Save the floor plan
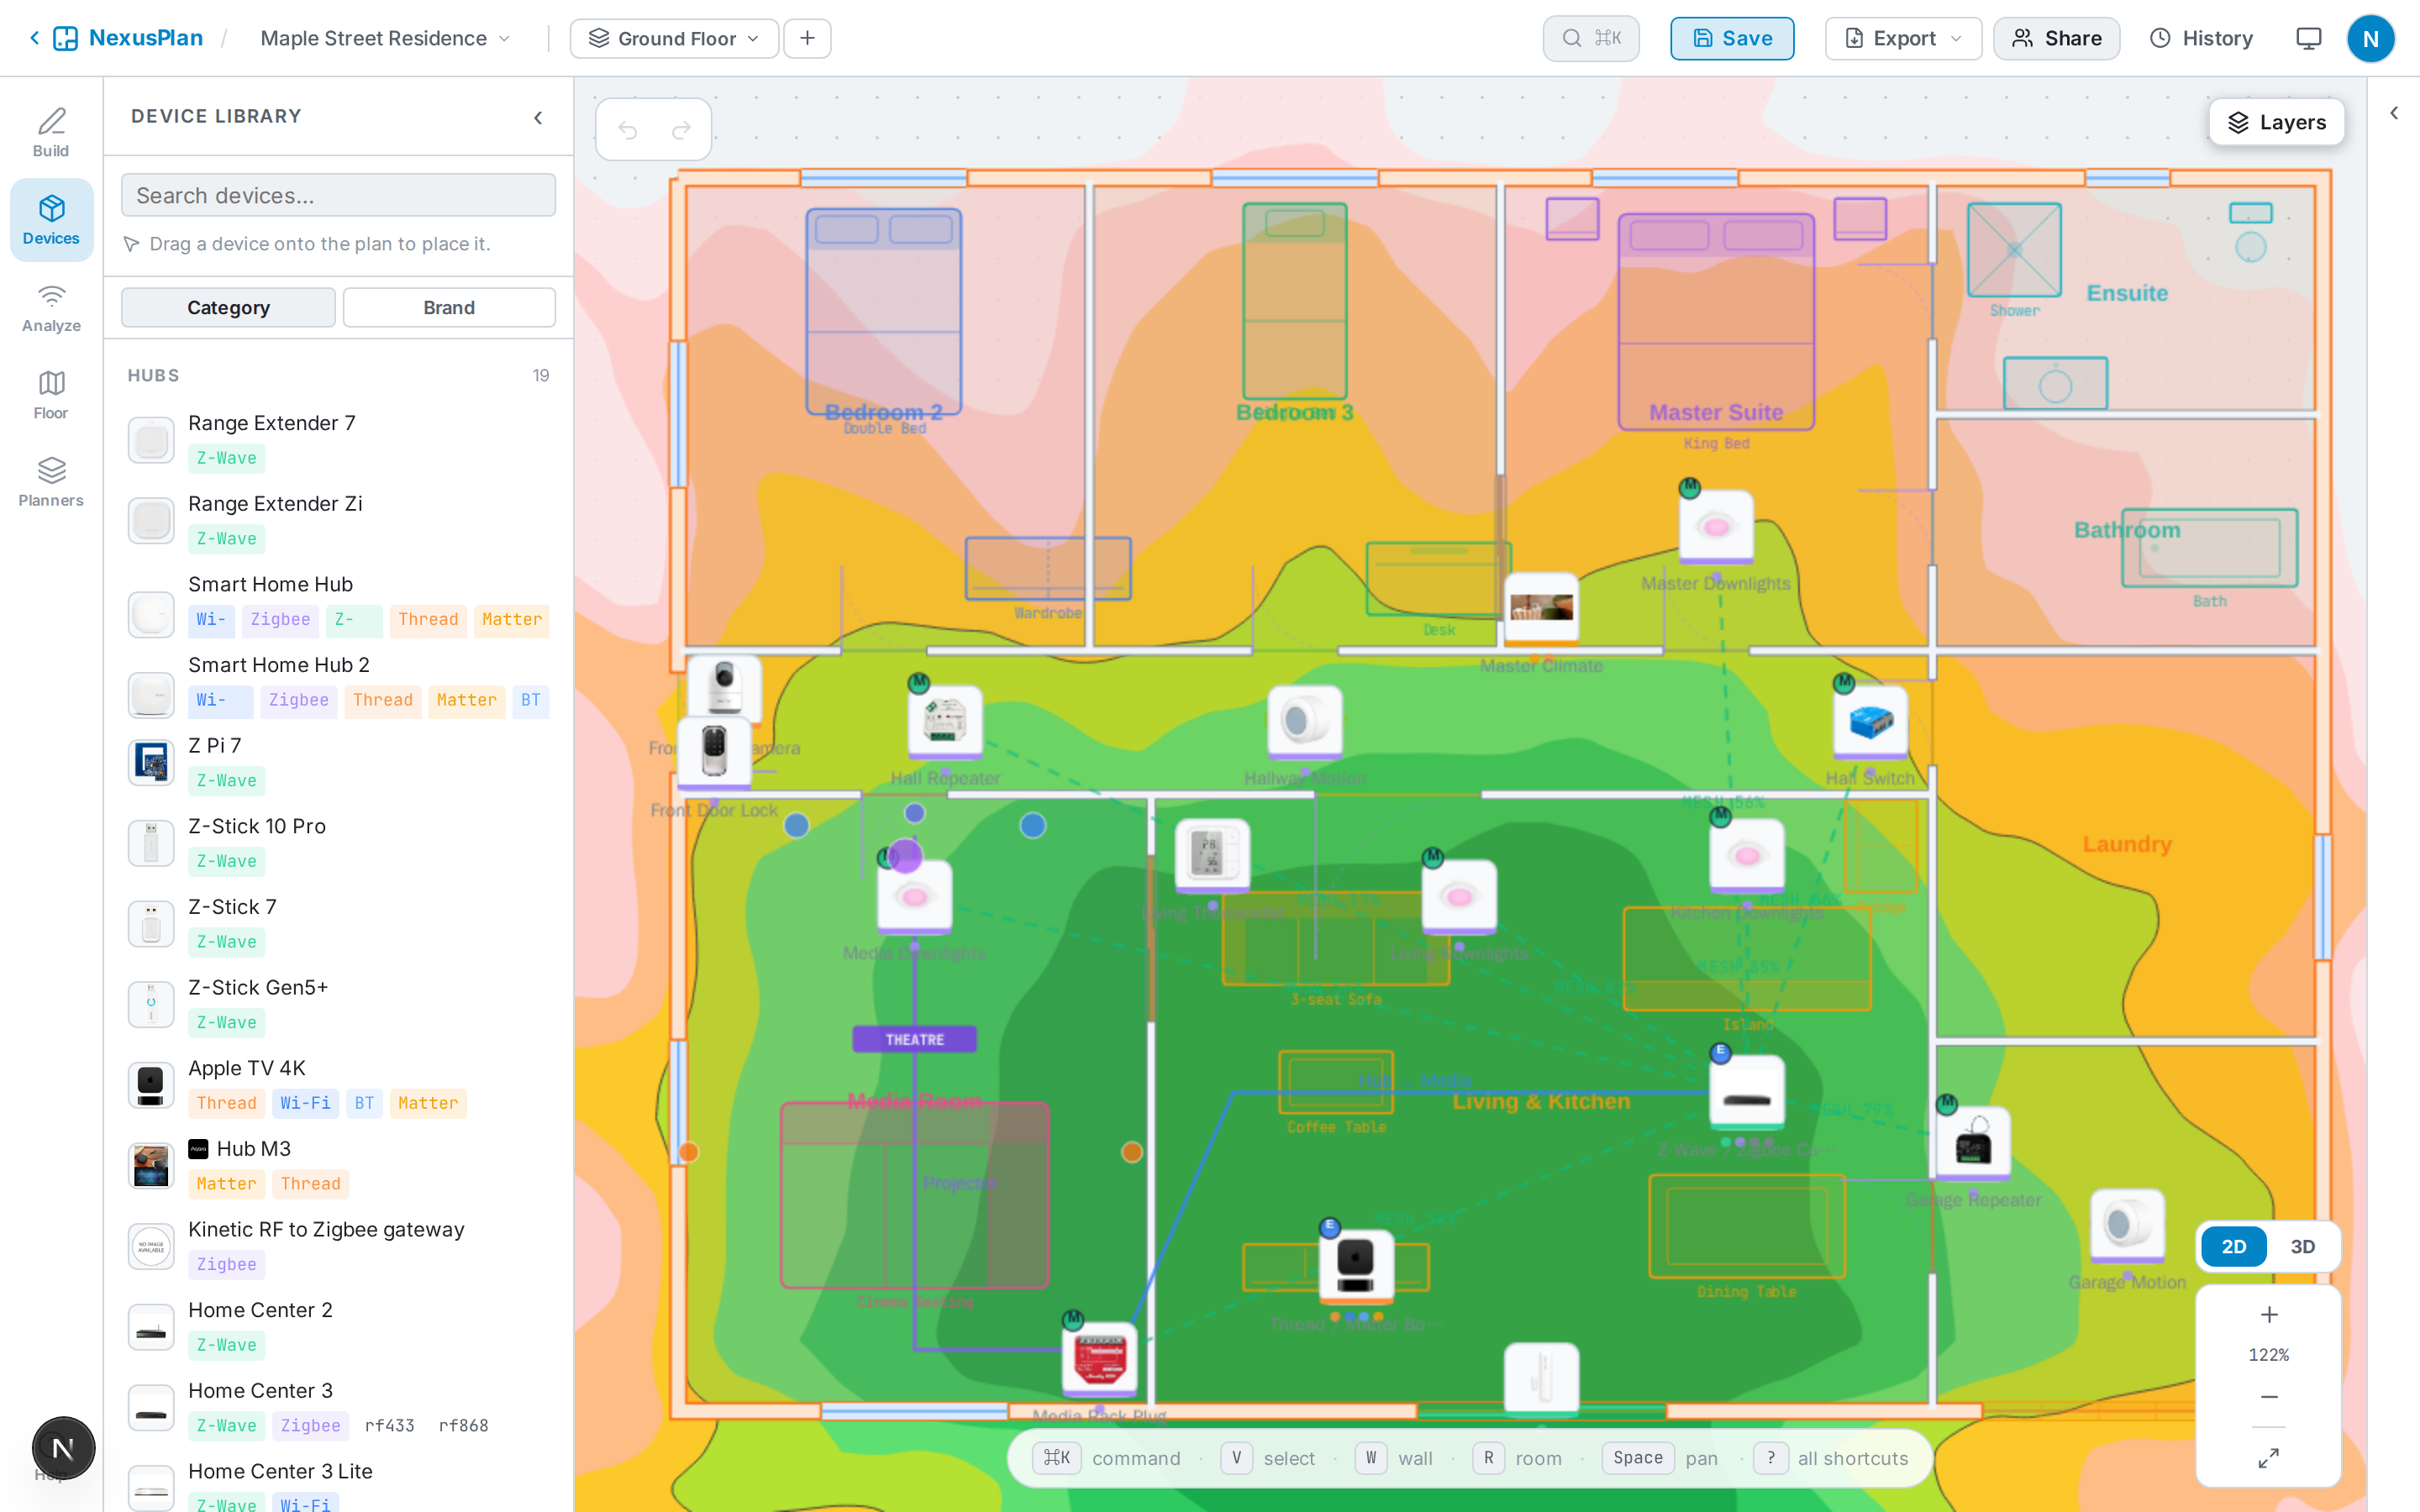 coord(1732,38)
